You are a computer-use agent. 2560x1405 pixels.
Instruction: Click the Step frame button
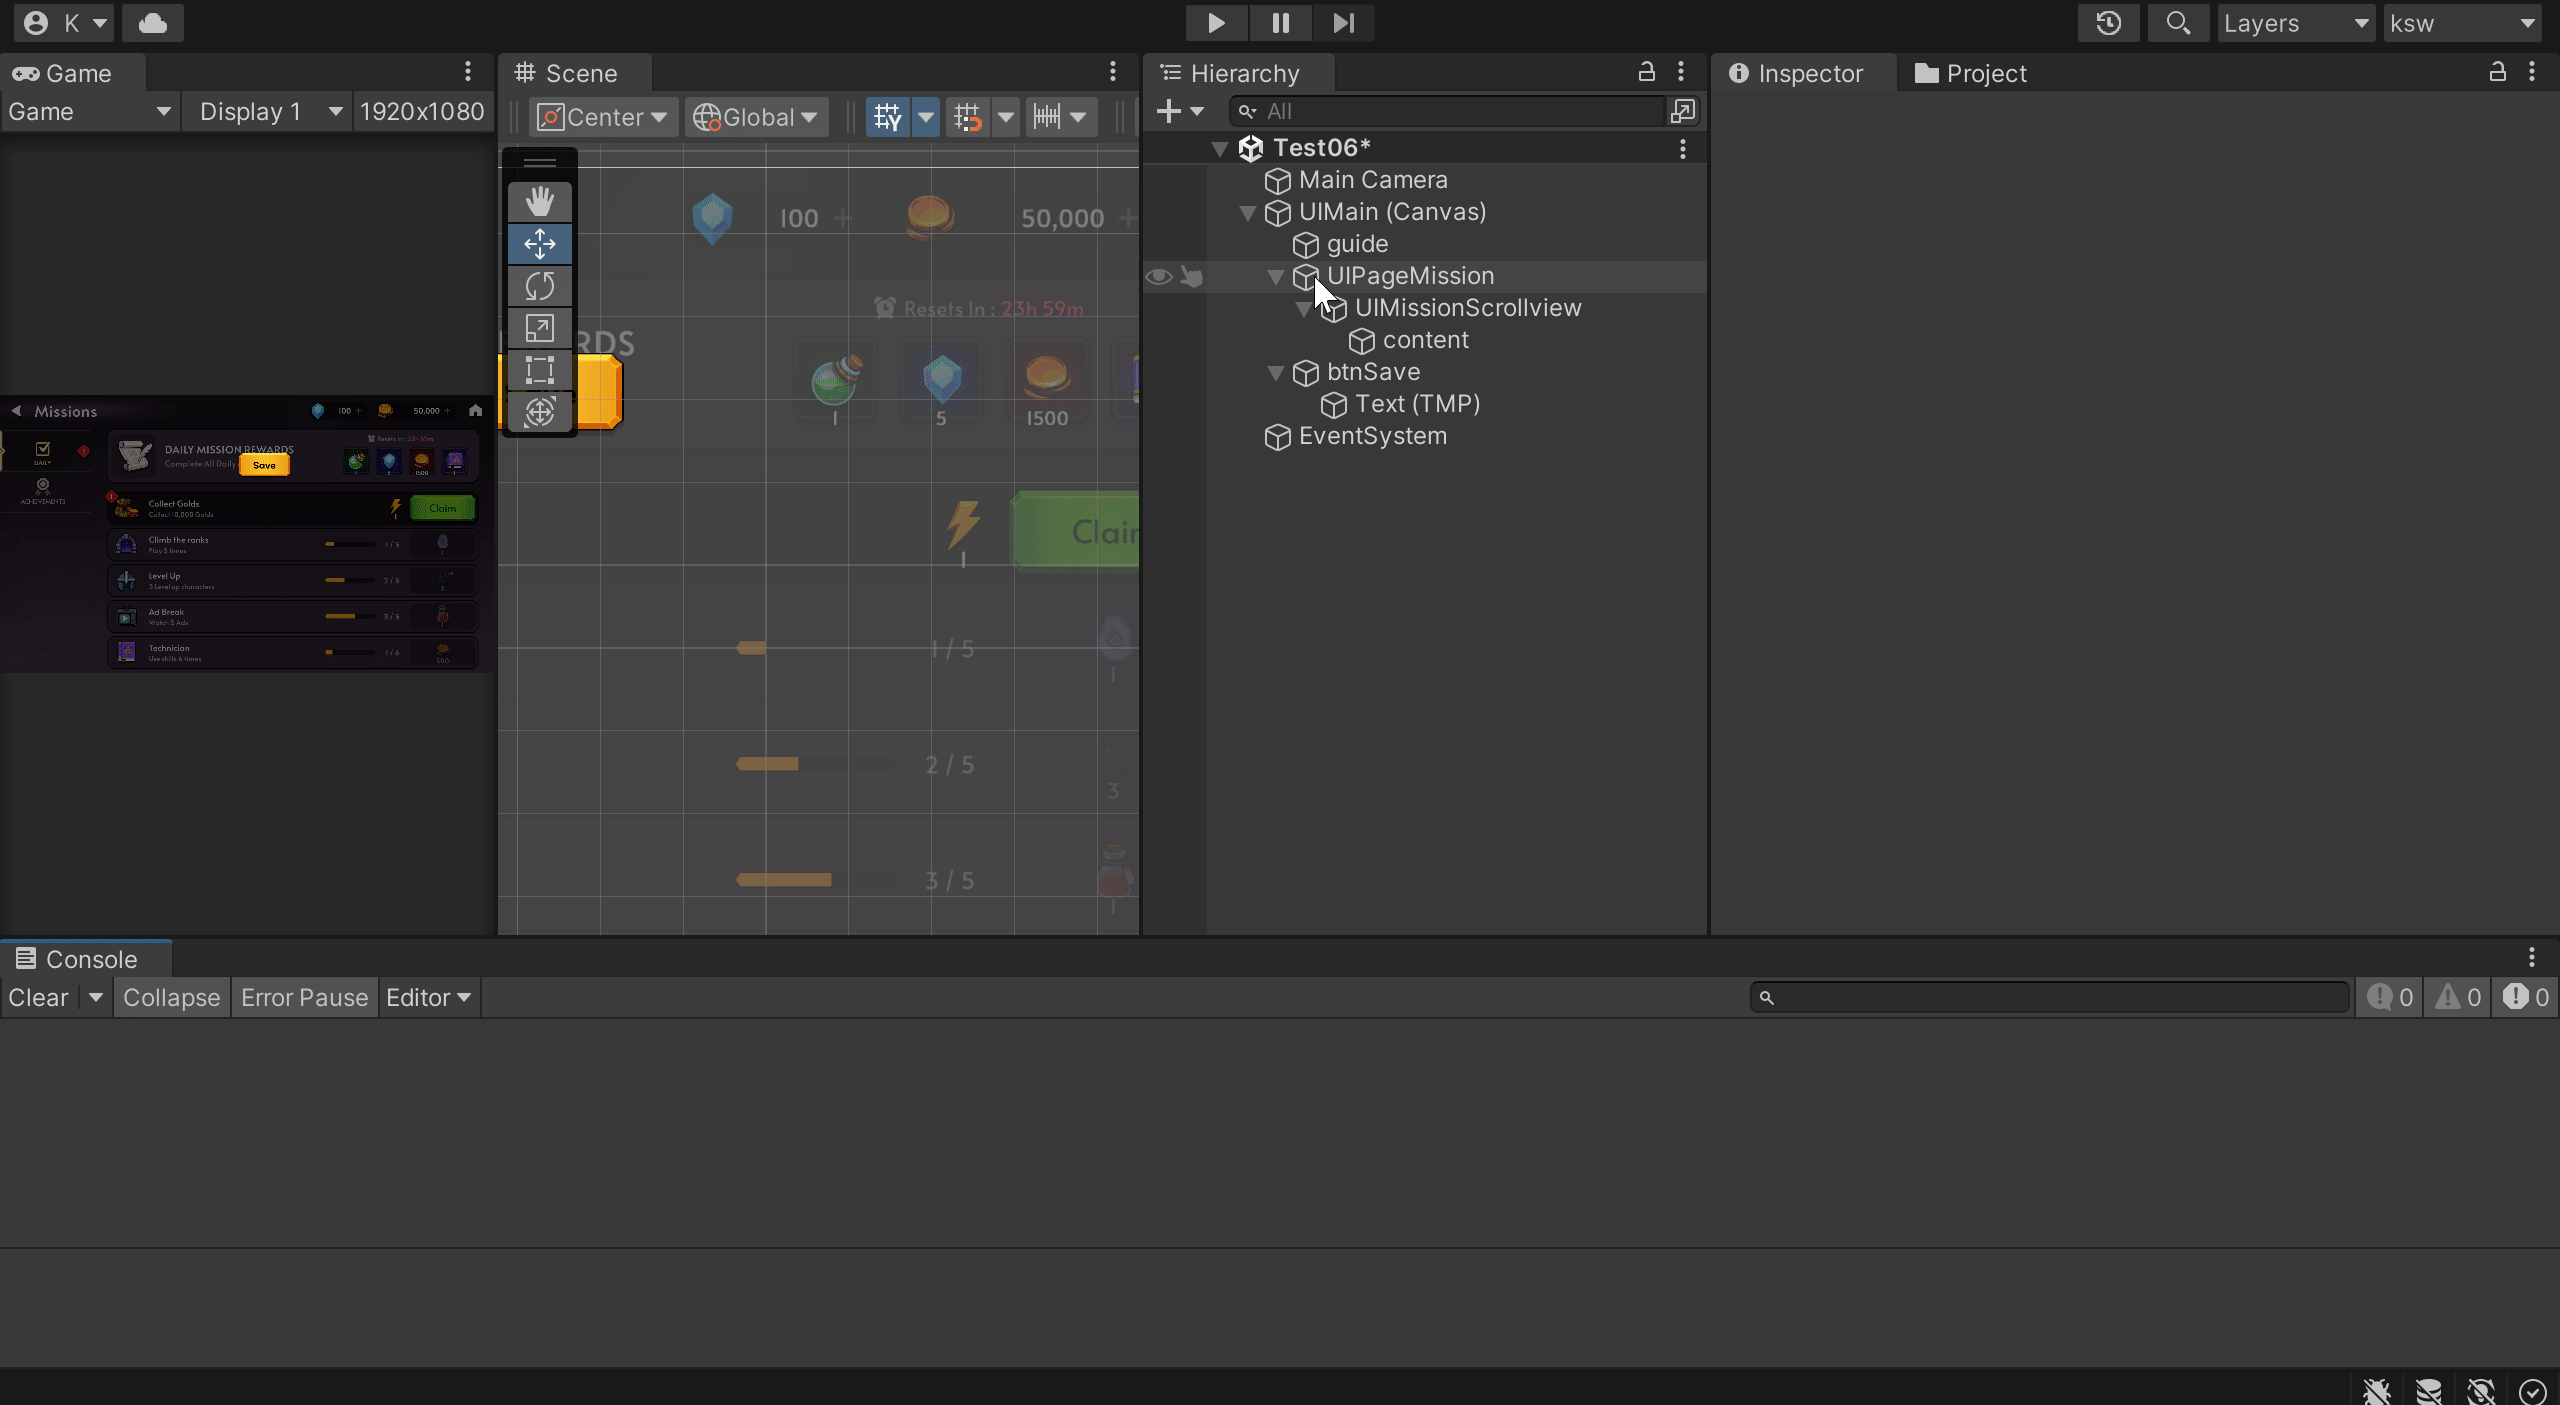[x=1343, y=22]
